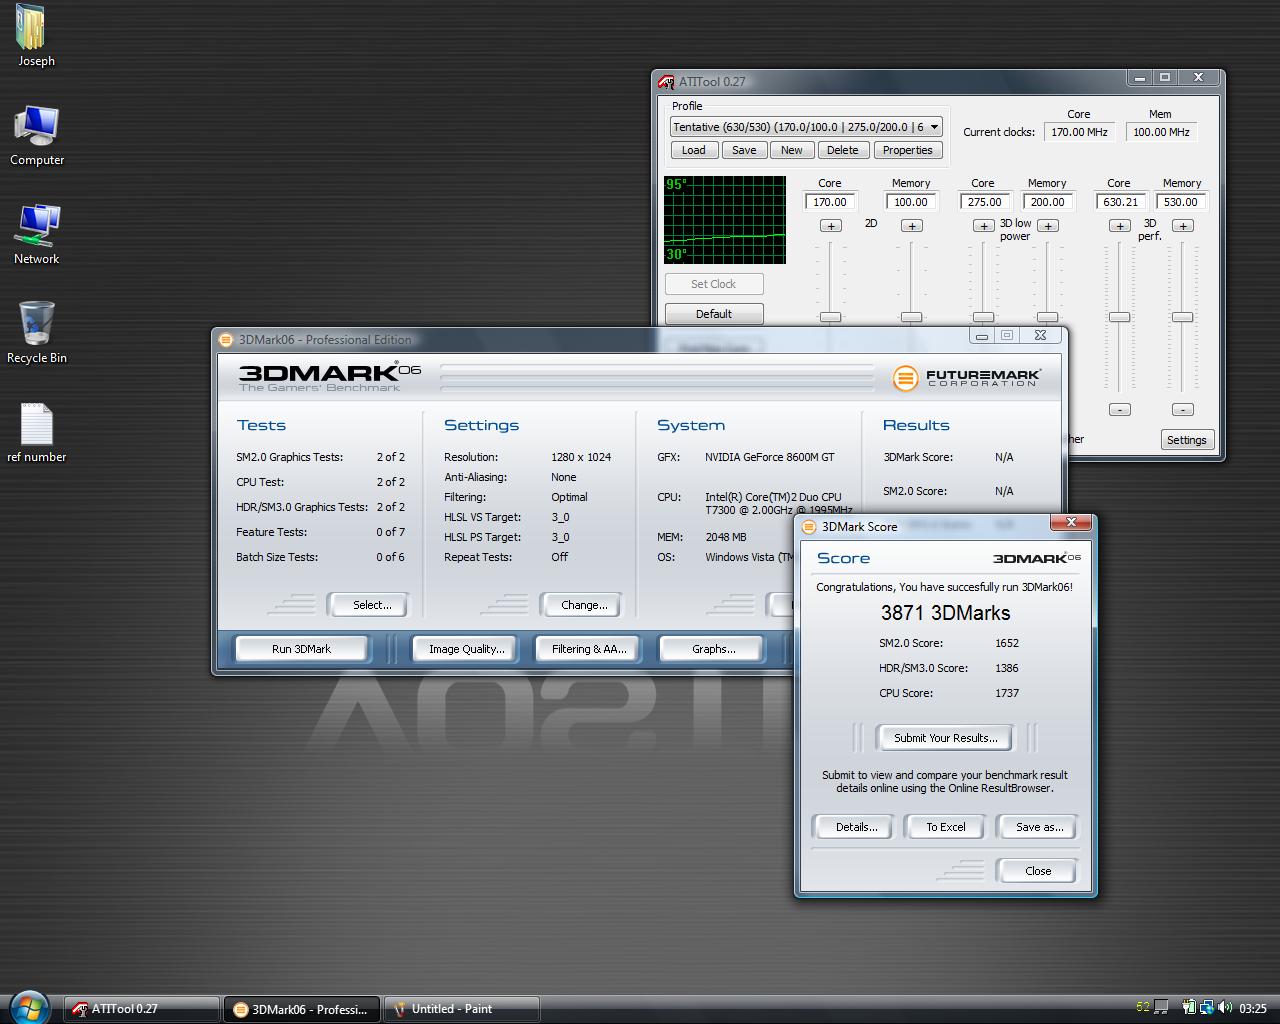Image resolution: width=1280 pixels, height=1024 pixels.
Task: Click the 3DMark06 title bar icon
Action: coord(226,340)
